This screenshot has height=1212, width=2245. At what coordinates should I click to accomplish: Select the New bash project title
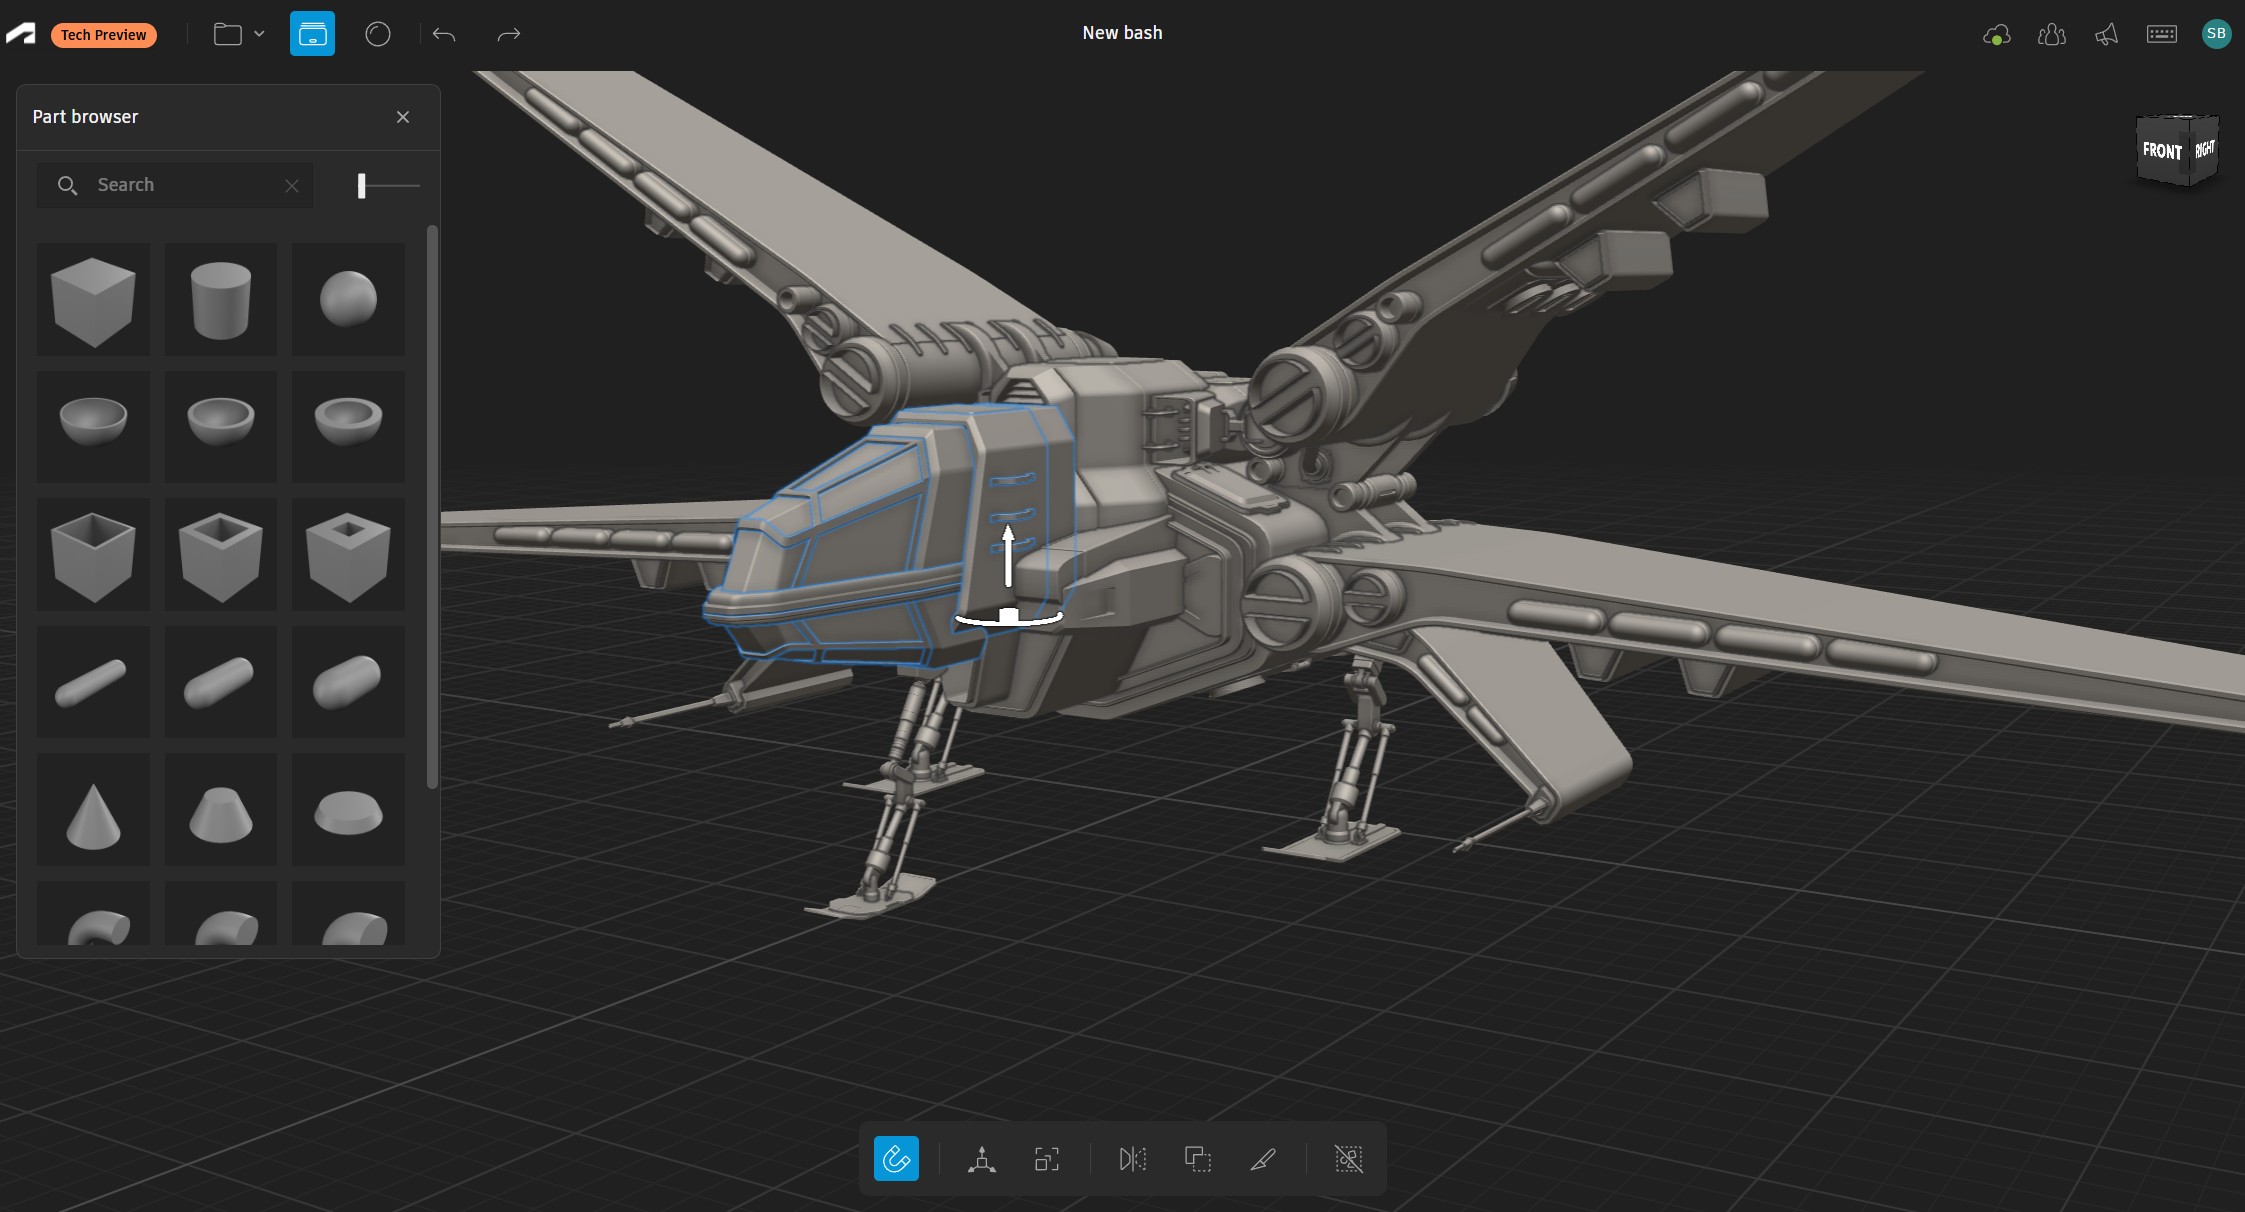[1122, 33]
